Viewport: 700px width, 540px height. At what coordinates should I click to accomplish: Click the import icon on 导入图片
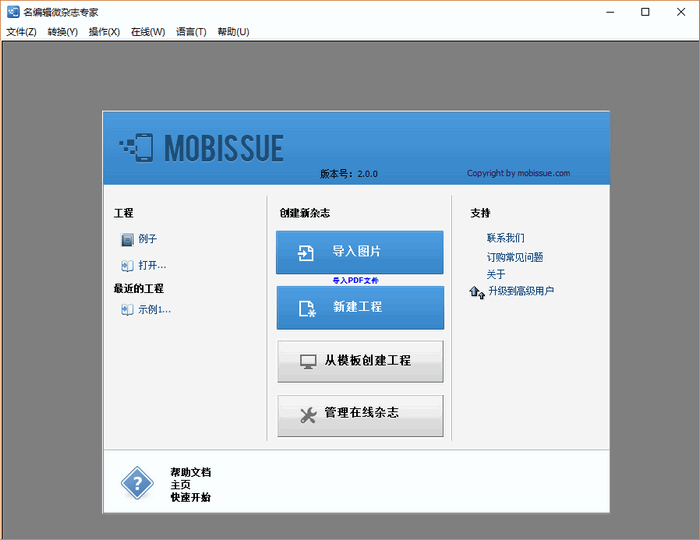(x=306, y=253)
